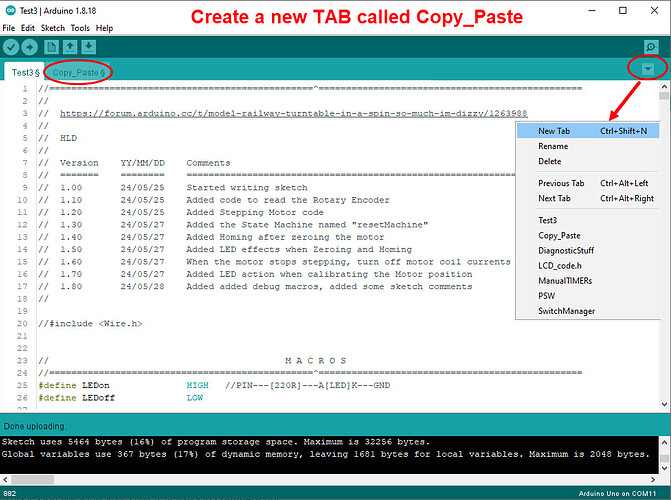
Task: Close the Arduino IDE window
Action: click(654, 11)
